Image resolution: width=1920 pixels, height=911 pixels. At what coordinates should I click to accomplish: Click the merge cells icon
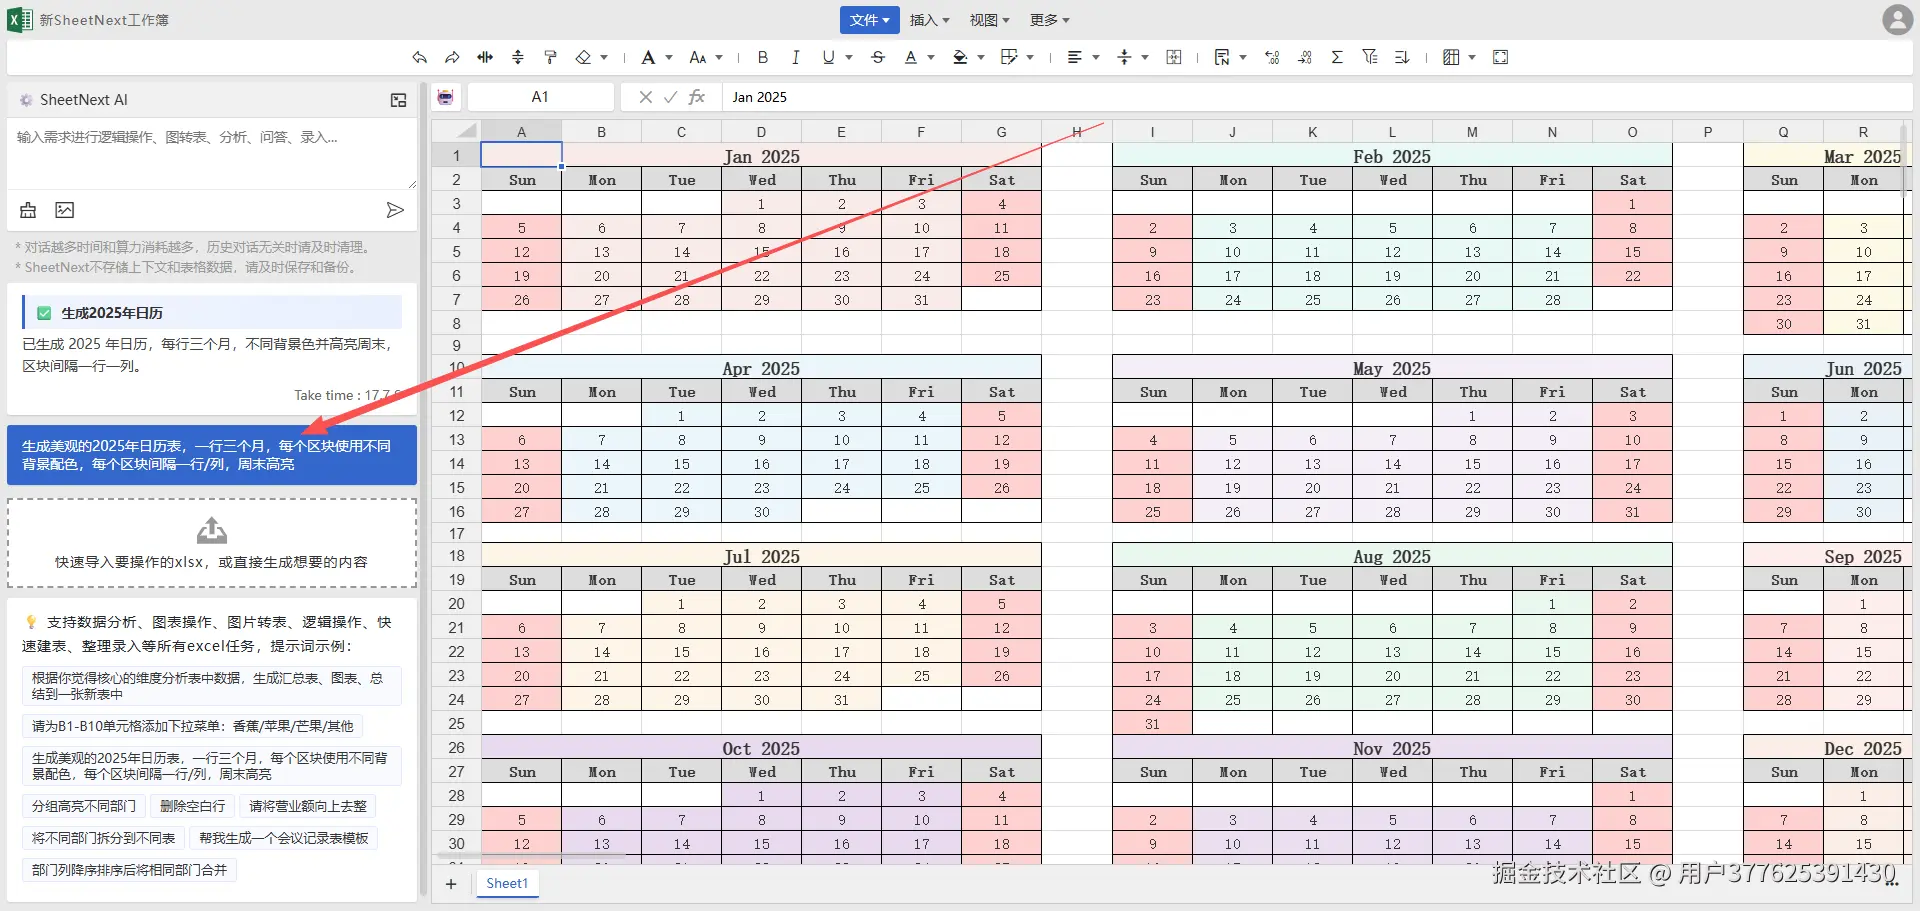[x=1174, y=58]
